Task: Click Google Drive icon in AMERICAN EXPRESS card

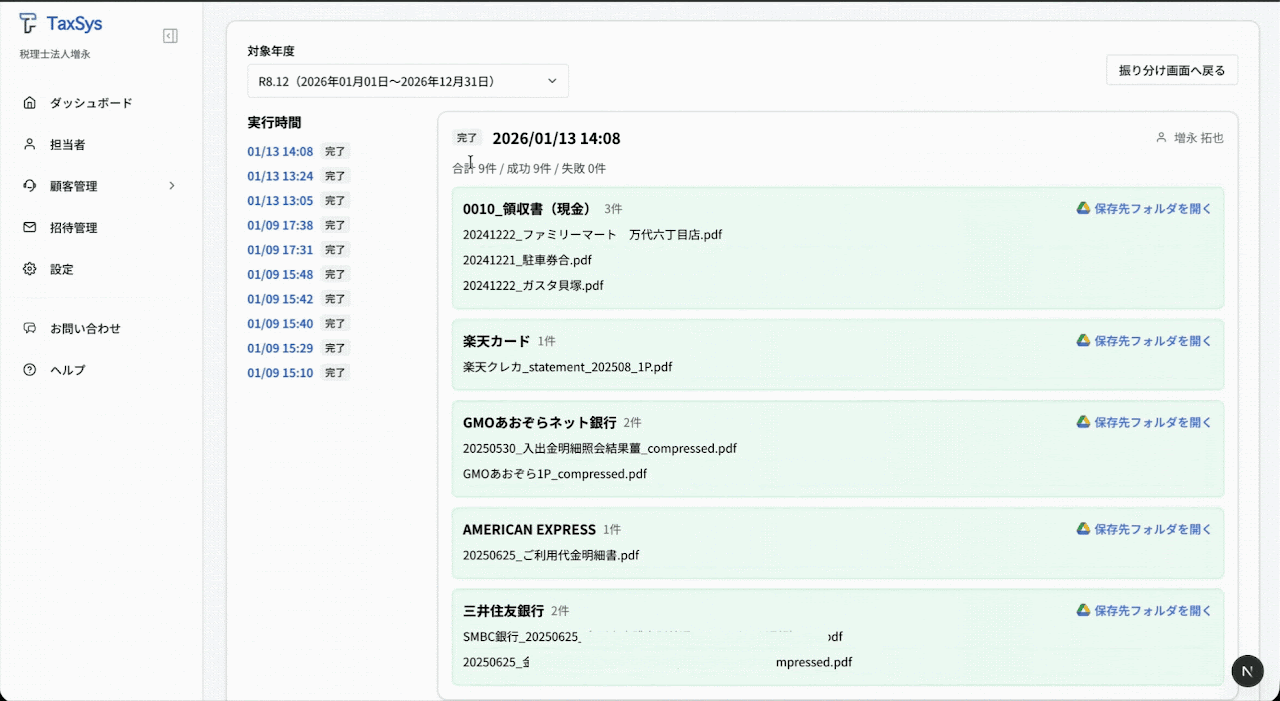Action: [x=1083, y=528]
